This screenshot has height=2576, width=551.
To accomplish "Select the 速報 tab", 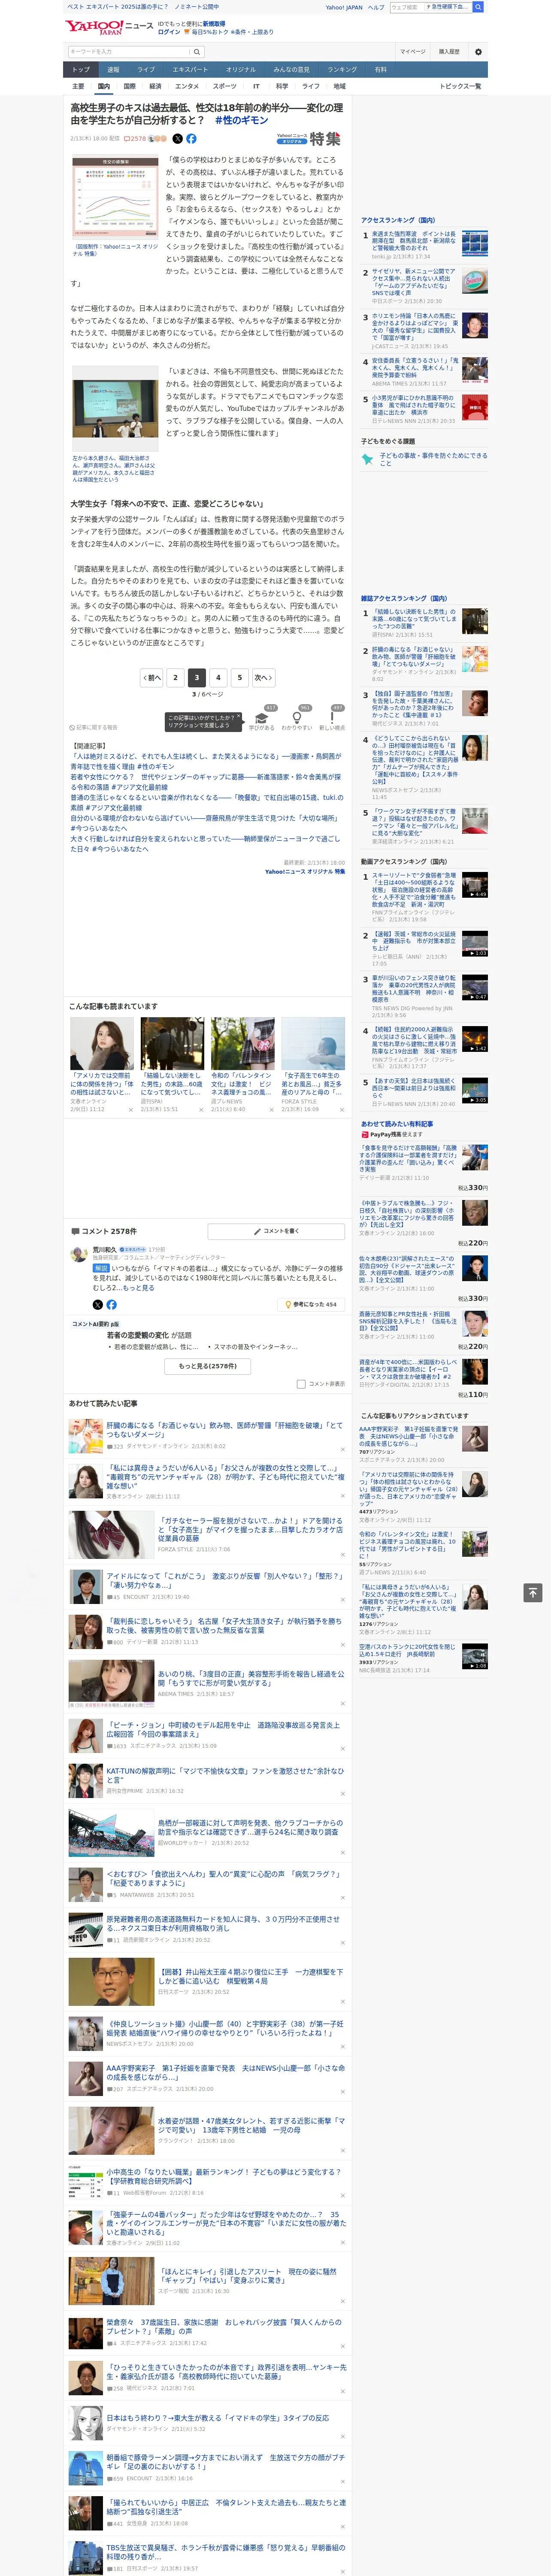I will click(113, 70).
